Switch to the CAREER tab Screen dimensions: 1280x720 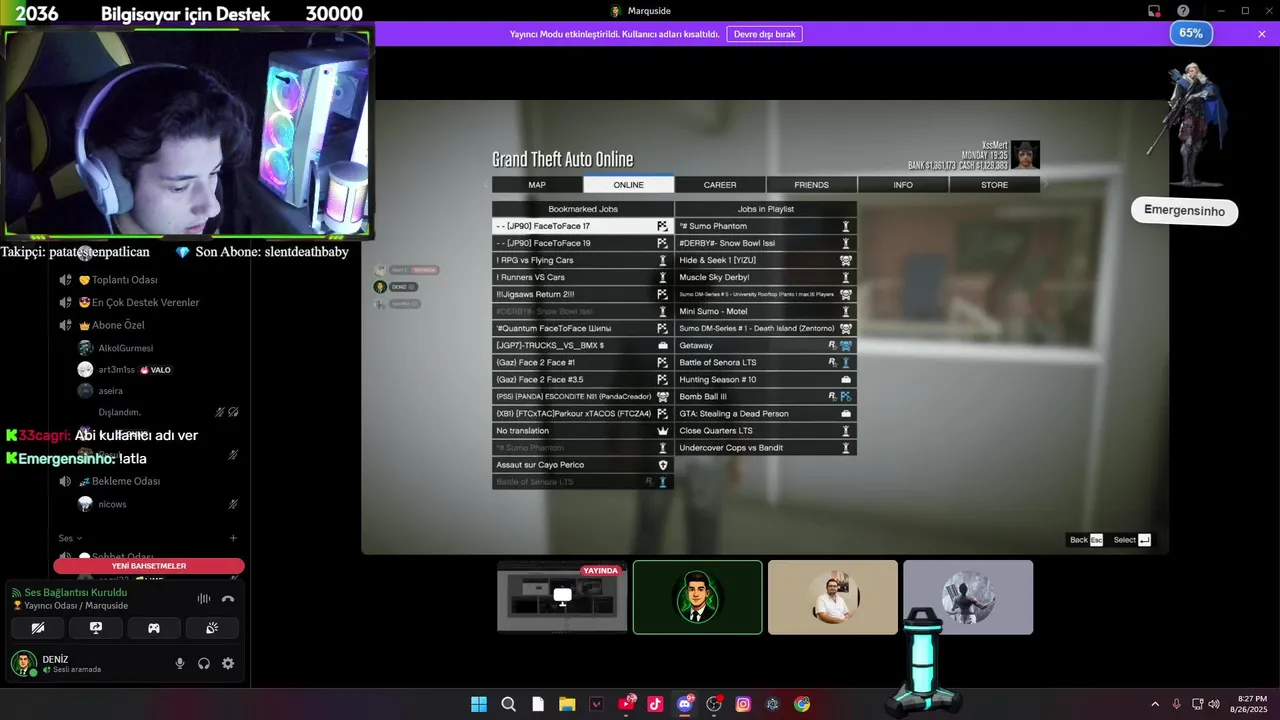click(x=720, y=185)
